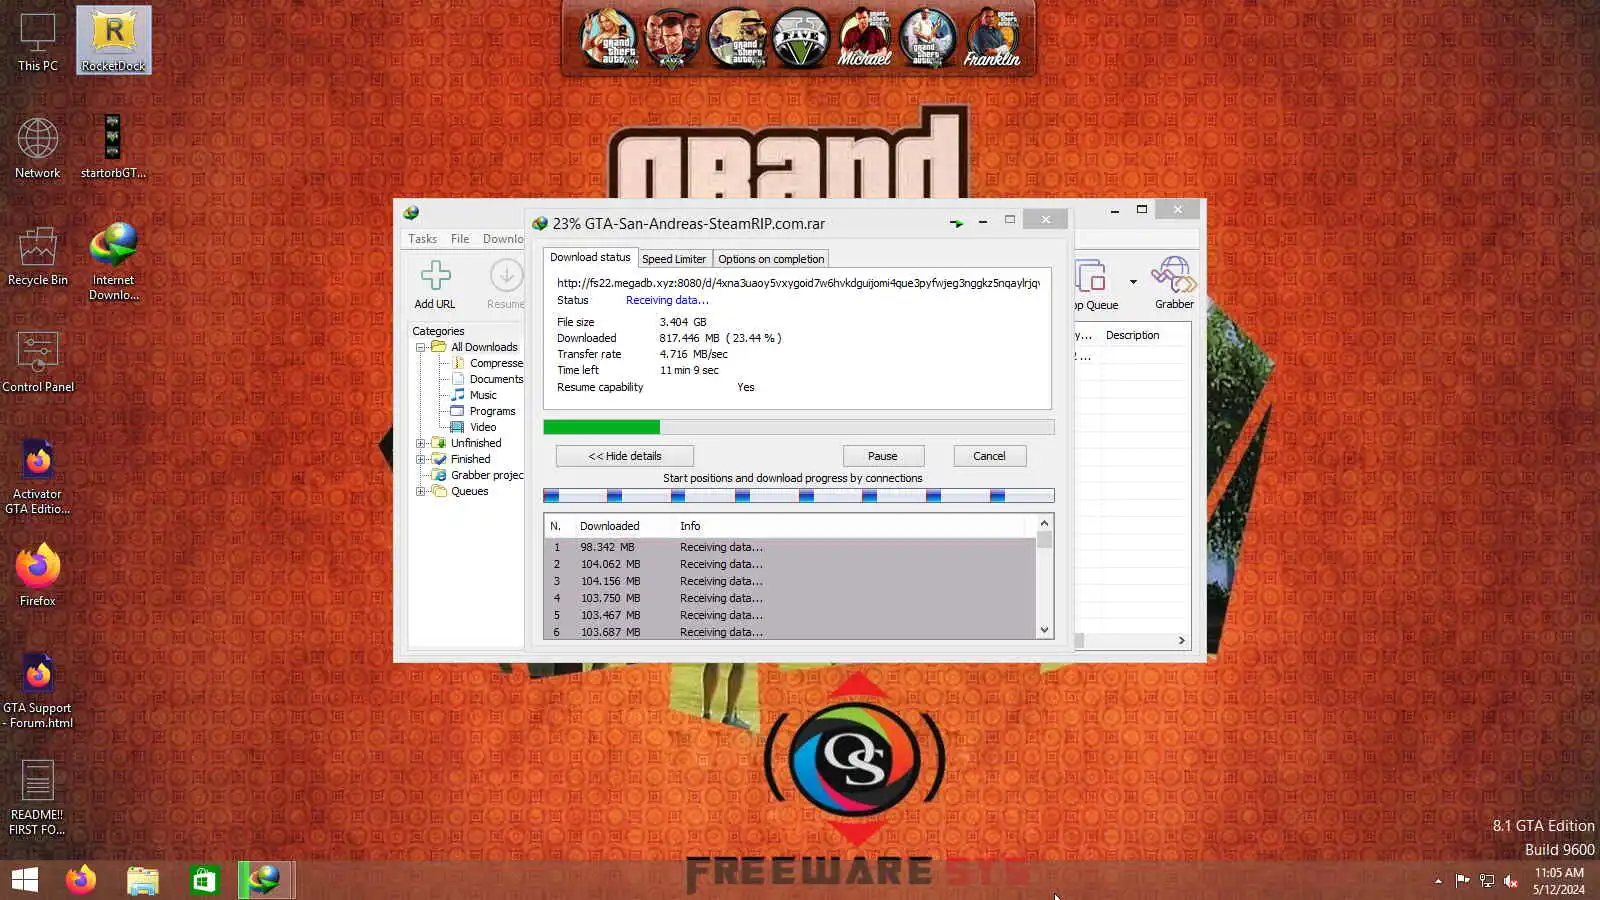Click the connections list scroll down arrow

(x=1044, y=630)
